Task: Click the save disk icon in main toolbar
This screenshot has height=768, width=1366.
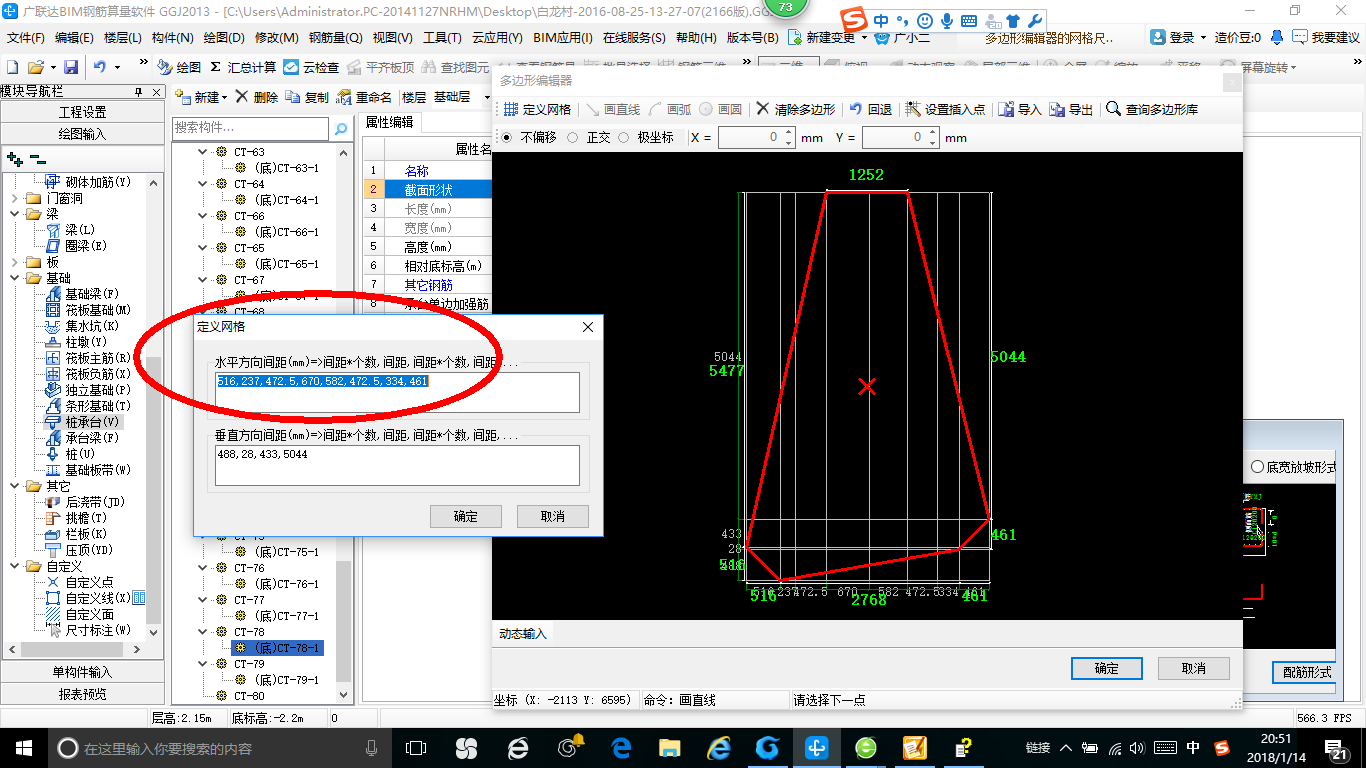Action: [x=71, y=67]
